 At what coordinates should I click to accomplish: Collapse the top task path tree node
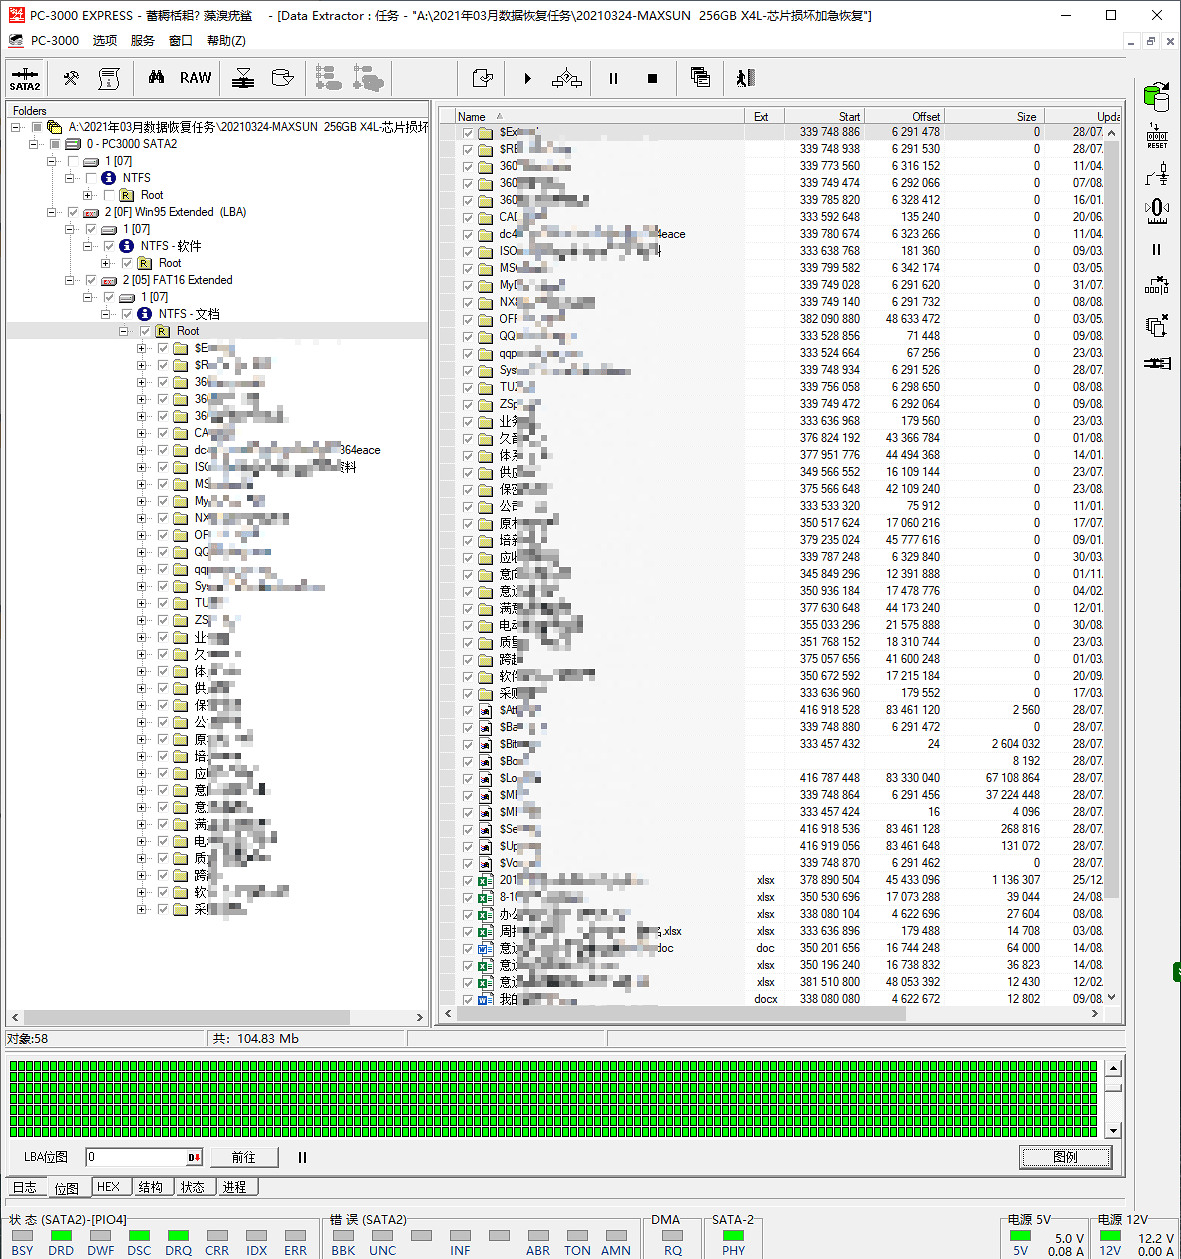point(16,127)
